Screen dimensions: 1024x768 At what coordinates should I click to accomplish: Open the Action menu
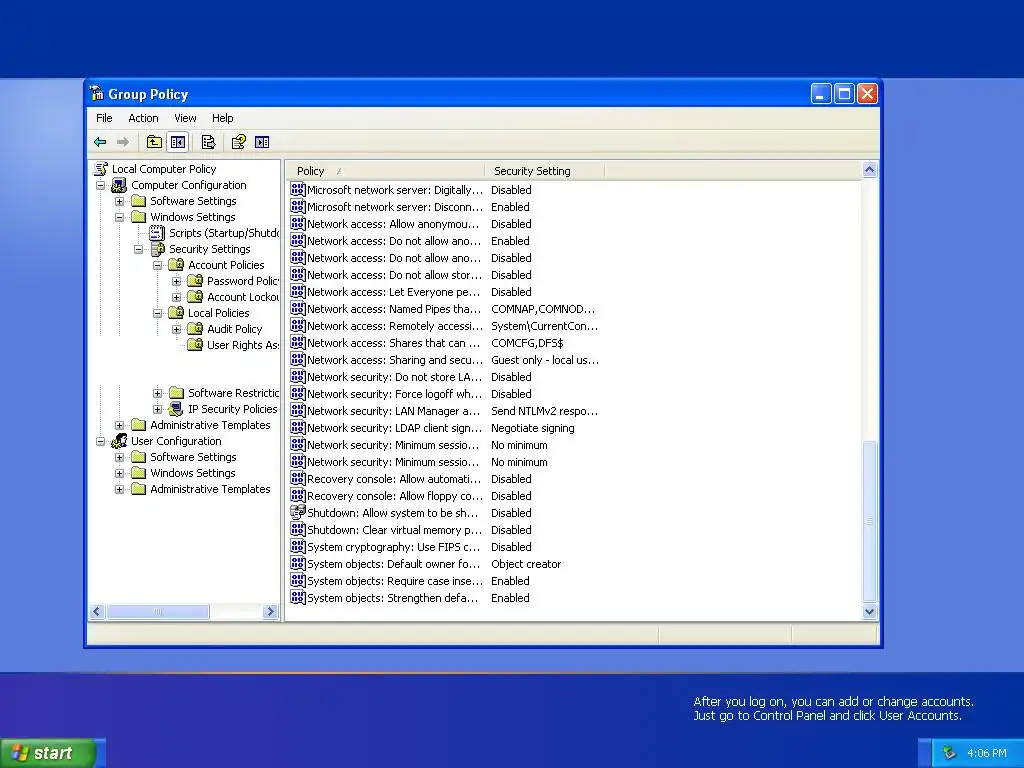(143, 118)
